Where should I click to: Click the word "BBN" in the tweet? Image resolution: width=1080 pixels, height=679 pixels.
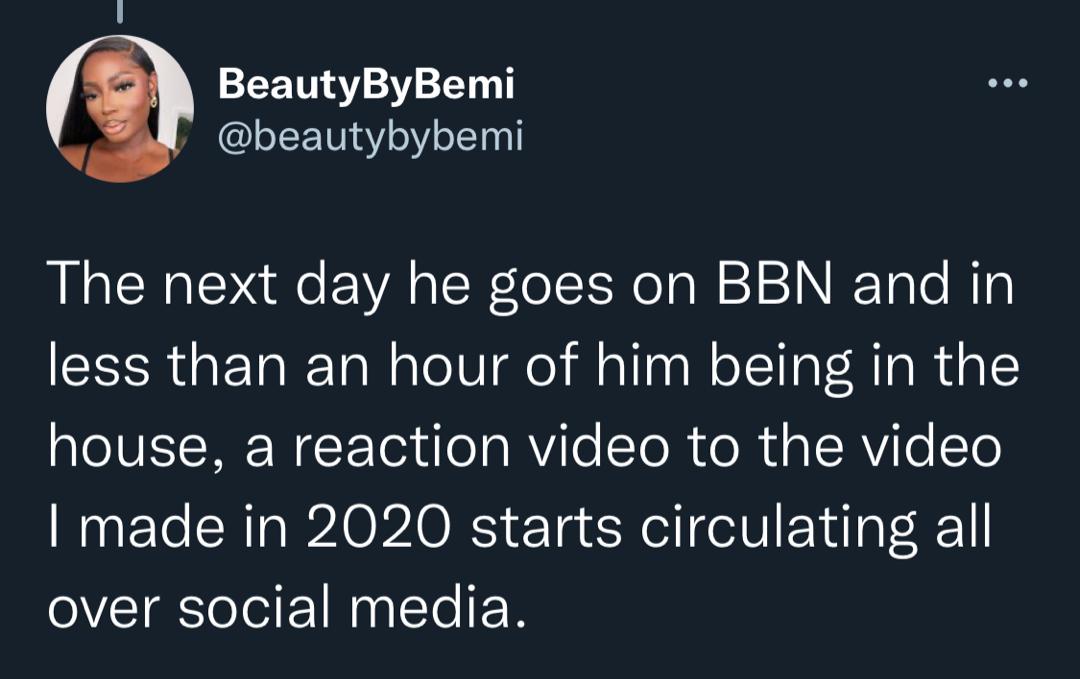(x=770, y=289)
